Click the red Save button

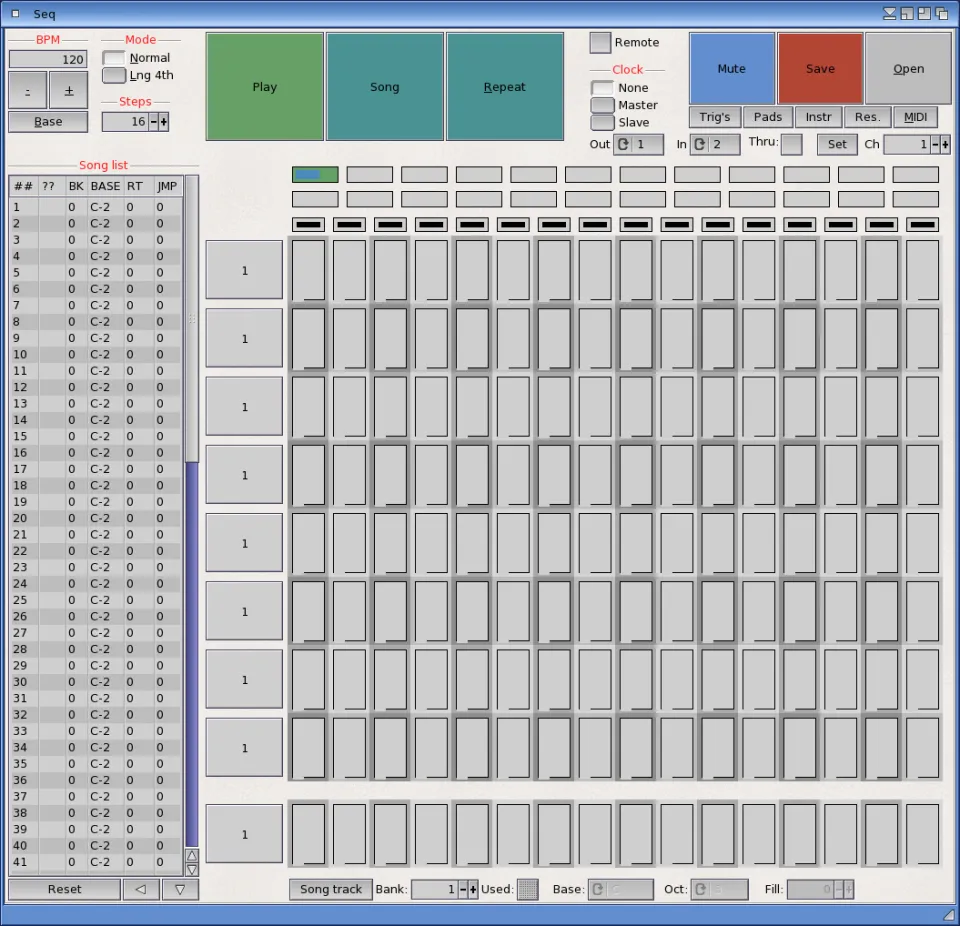coord(820,69)
